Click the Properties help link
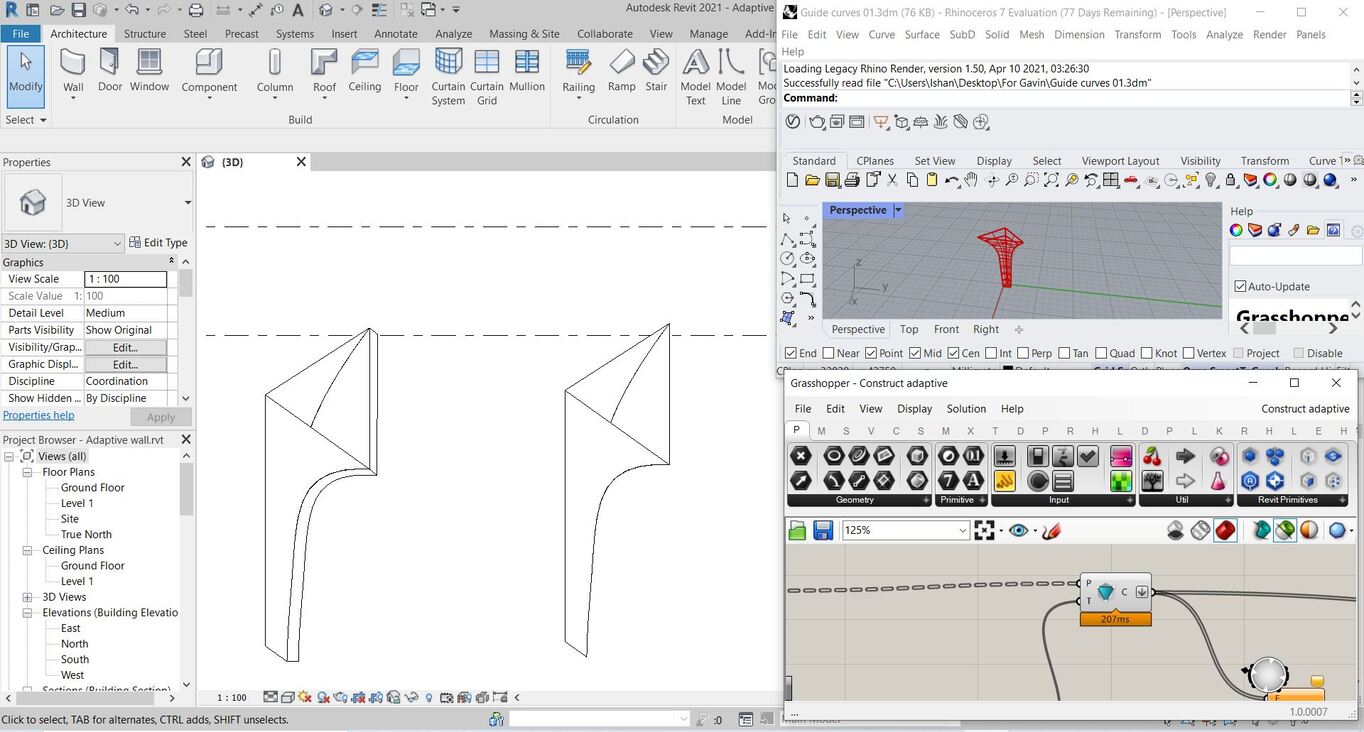1364x732 pixels. pyautogui.click(x=38, y=415)
